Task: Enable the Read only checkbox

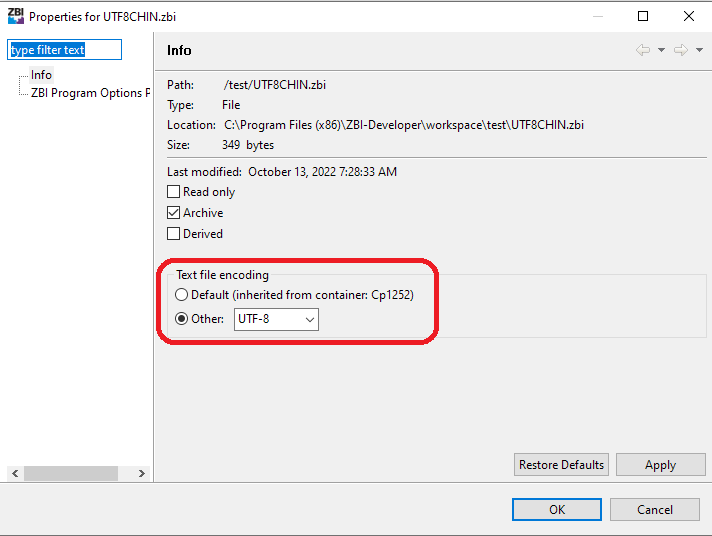Action: 174,192
